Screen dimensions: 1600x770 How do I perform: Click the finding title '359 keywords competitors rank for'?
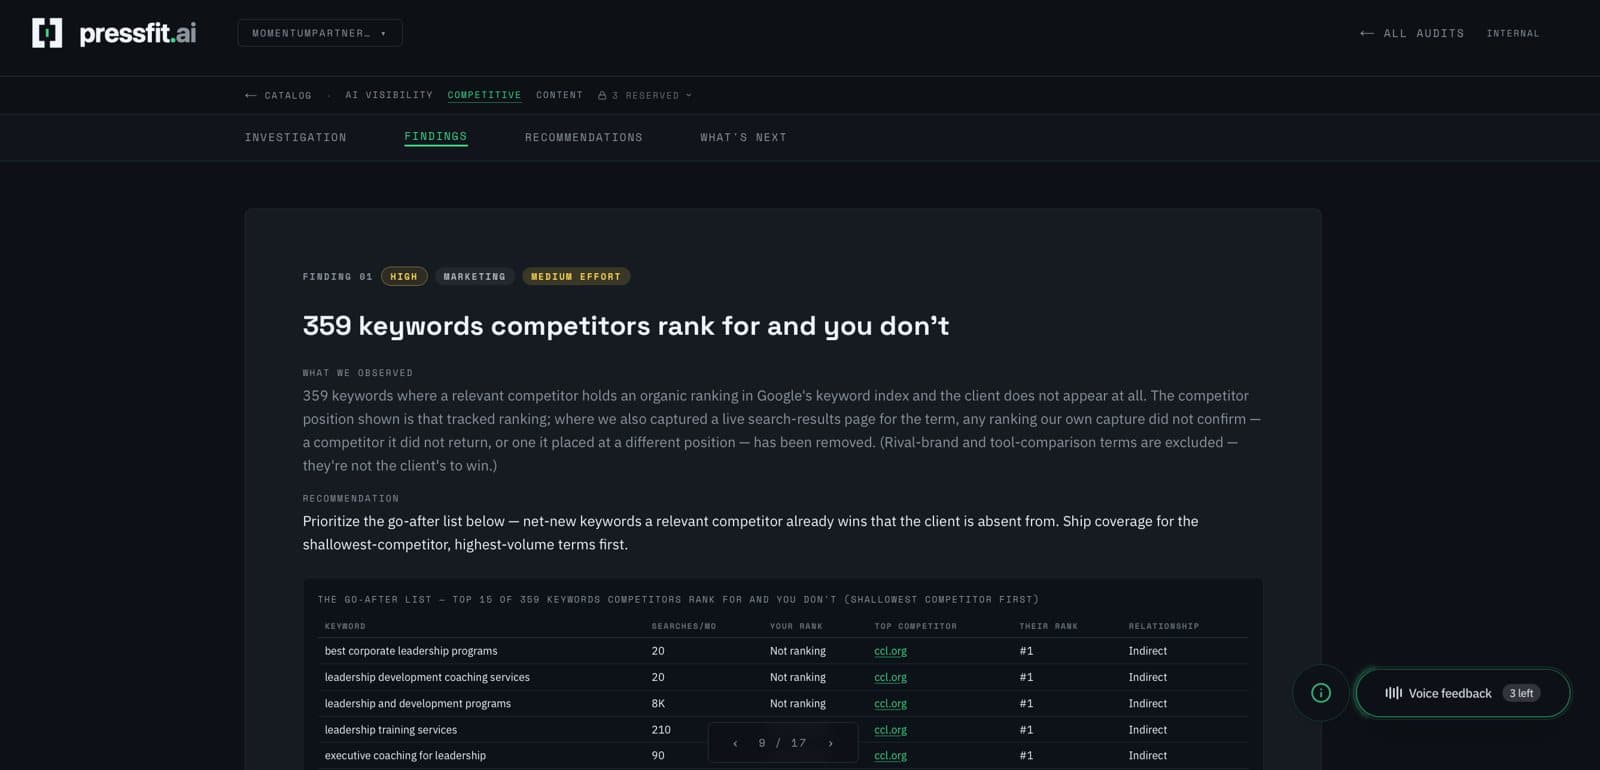point(626,326)
